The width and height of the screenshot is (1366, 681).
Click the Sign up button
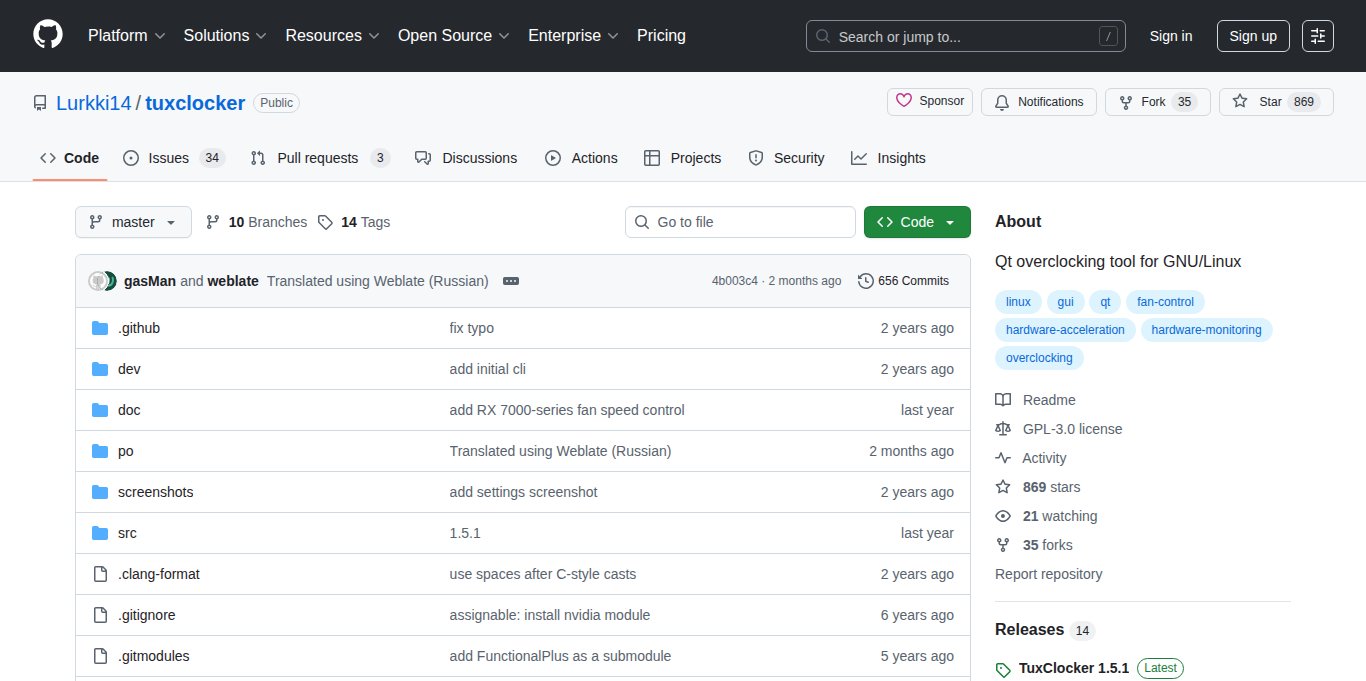pyautogui.click(x=1252, y=36)
